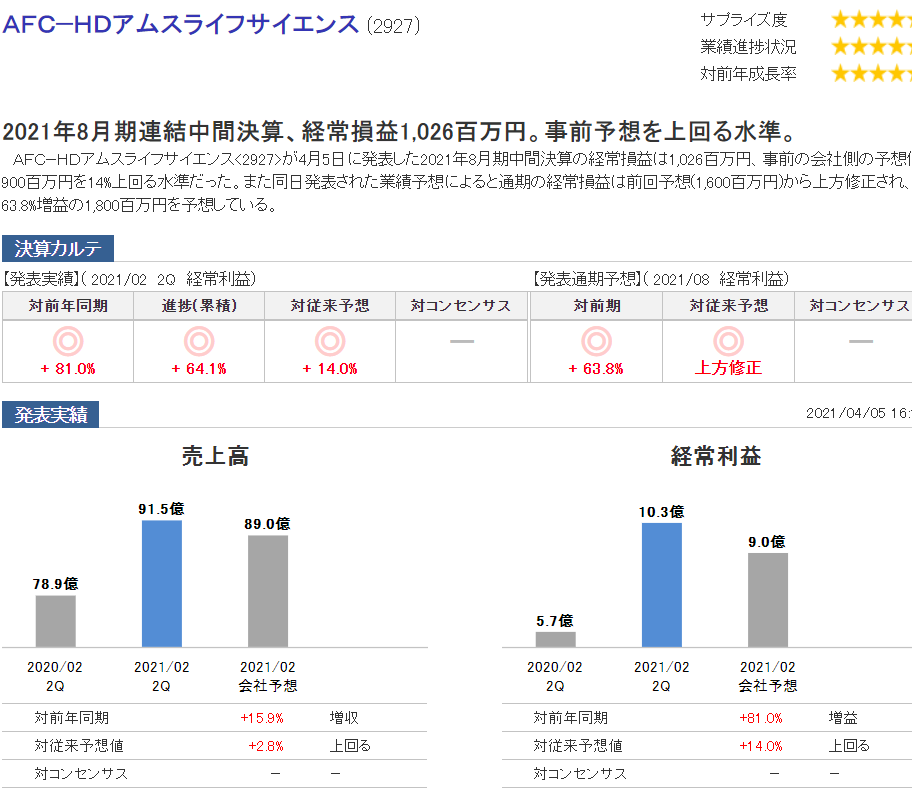
Task: Click 78.9億 grey sales bar
Action: (x=56, y=621)
